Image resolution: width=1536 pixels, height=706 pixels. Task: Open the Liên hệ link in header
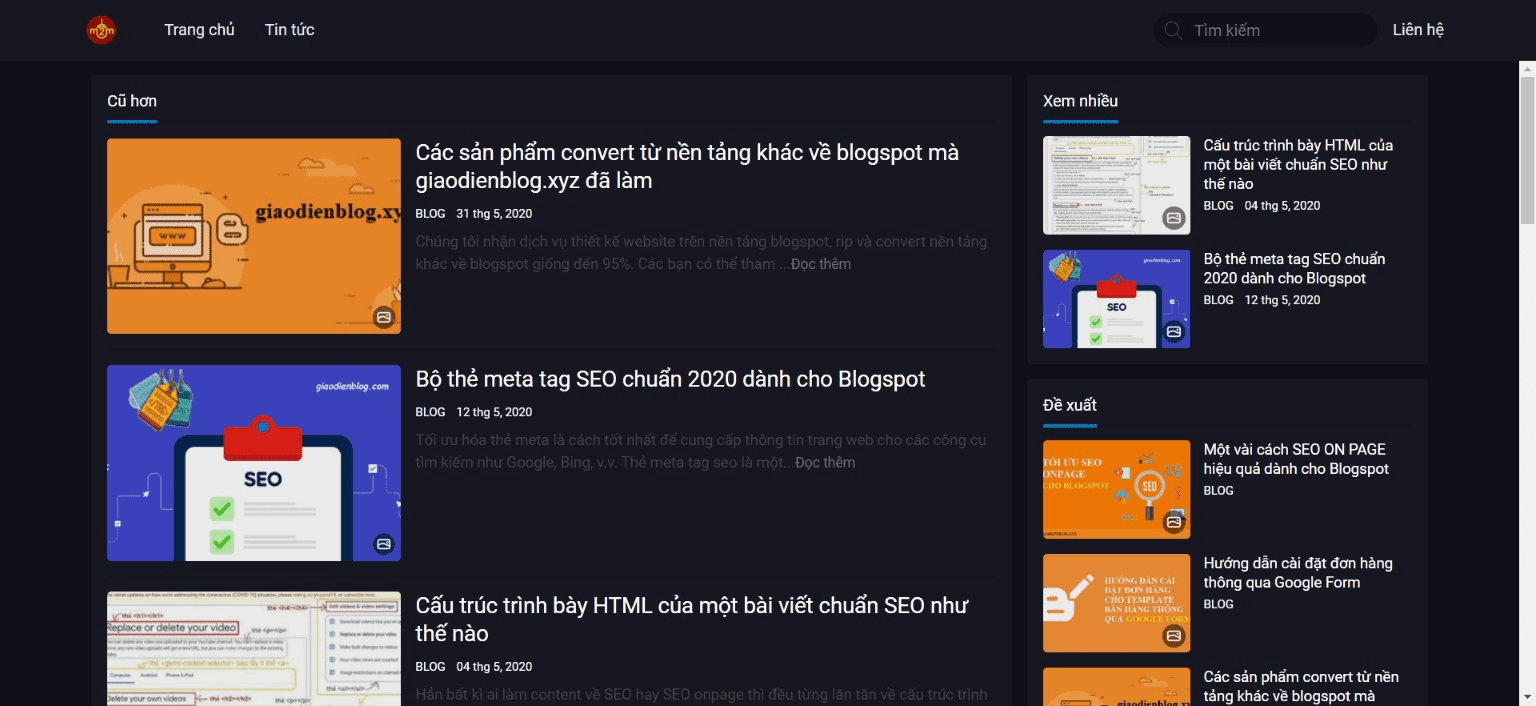pos(1418,30)
